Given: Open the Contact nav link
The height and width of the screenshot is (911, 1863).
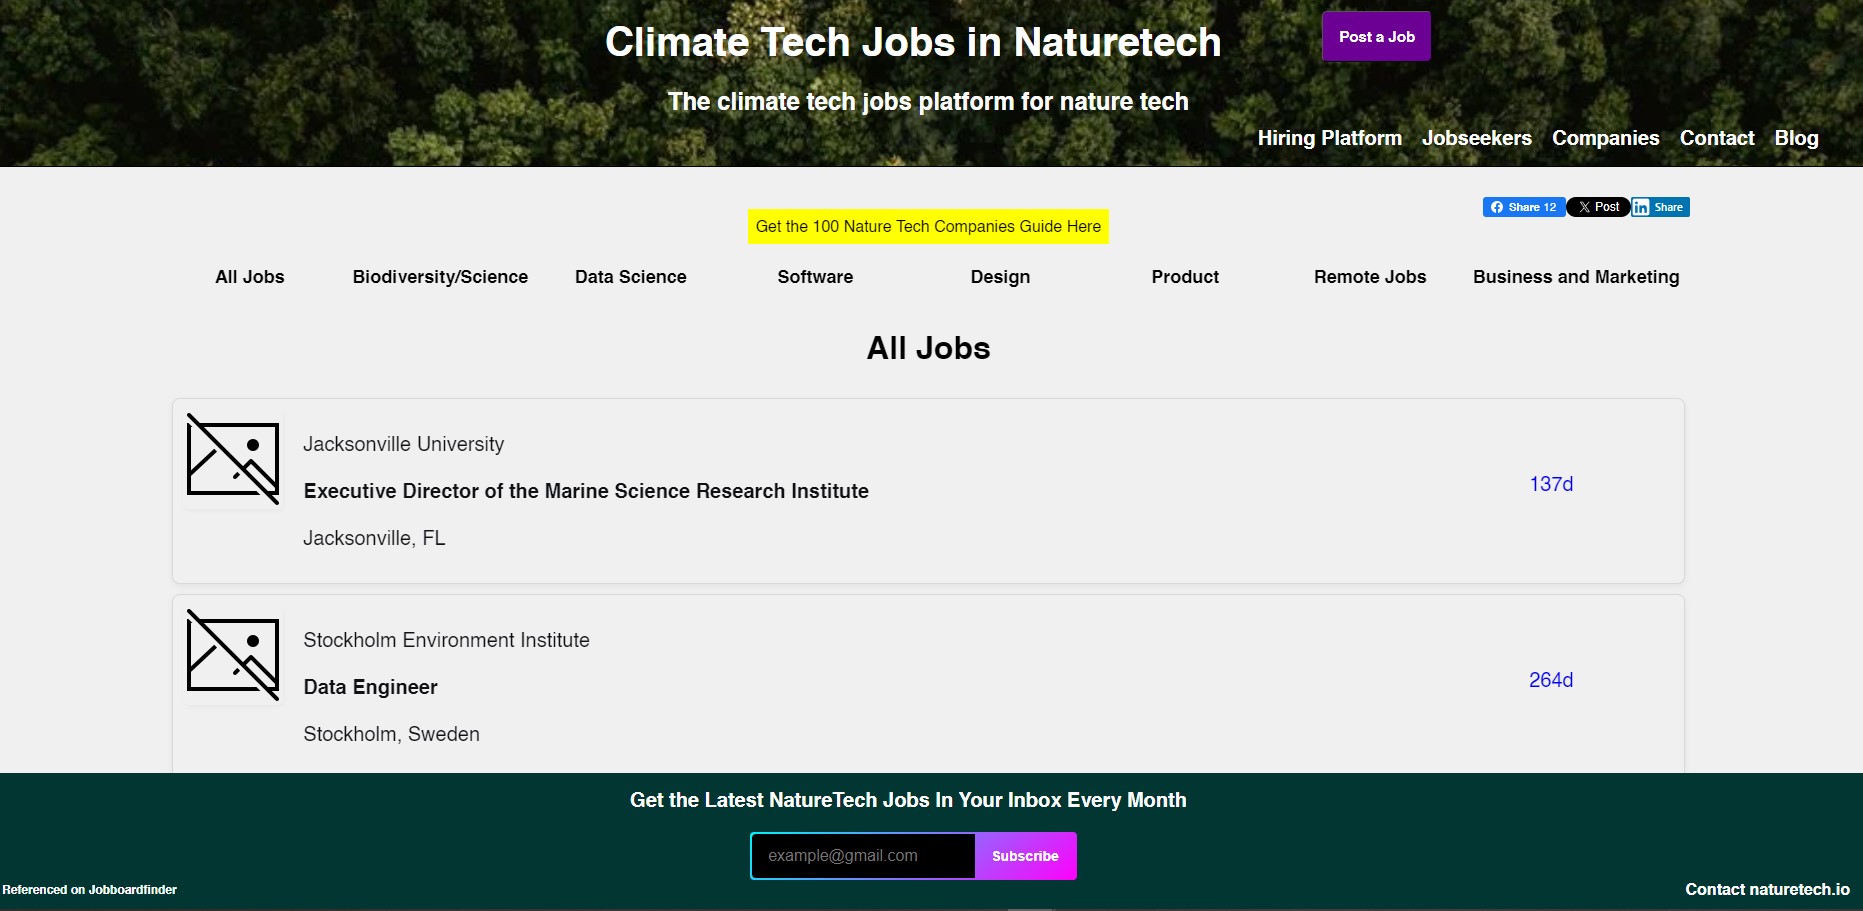Looking at the screenshot, I should [1716, 138].
